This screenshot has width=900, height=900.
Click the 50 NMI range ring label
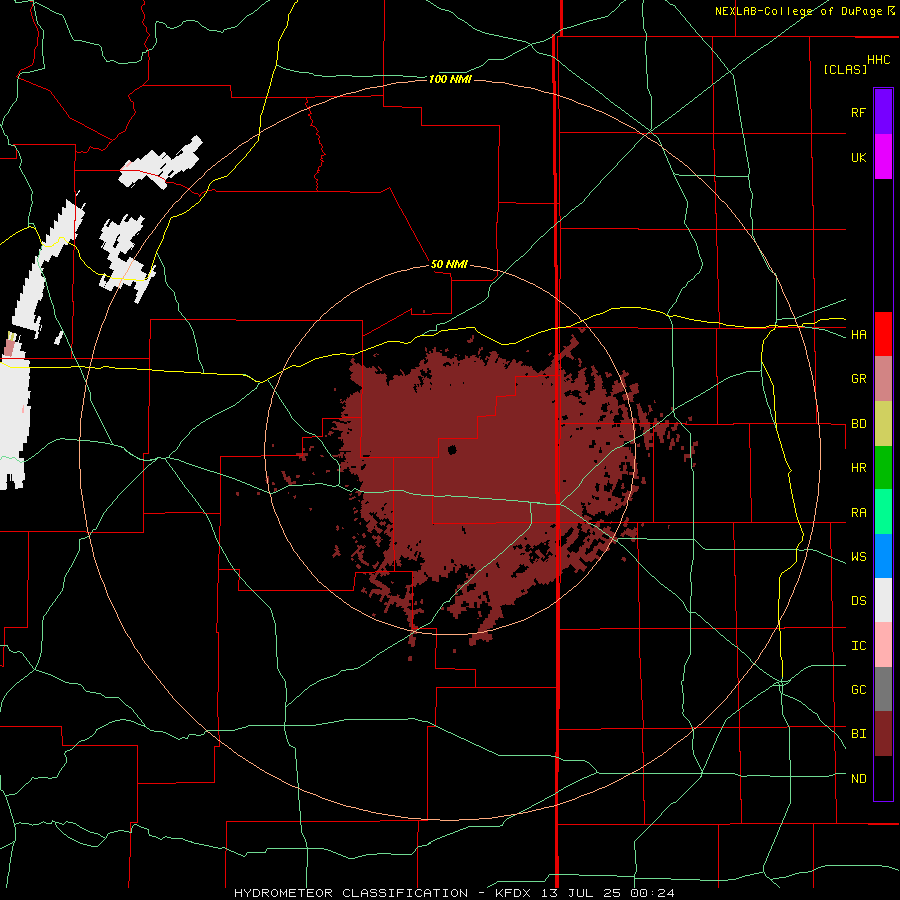point(449,264)
